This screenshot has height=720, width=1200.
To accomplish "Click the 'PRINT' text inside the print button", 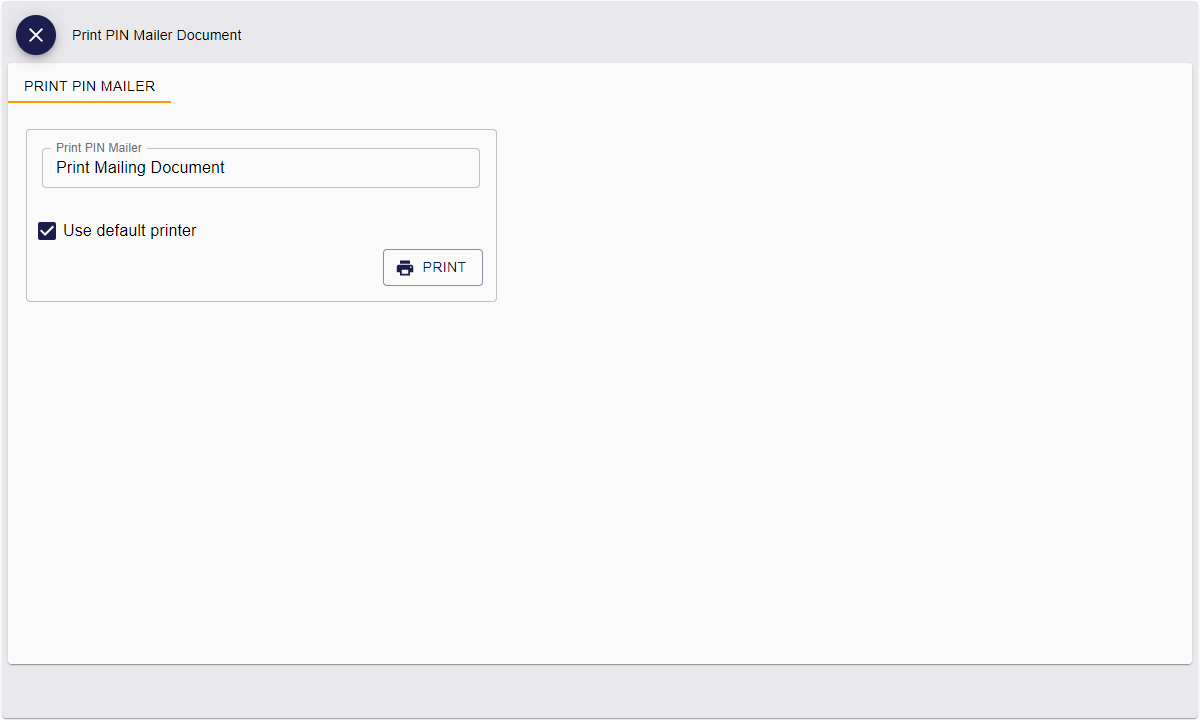I will pos(444,268).
